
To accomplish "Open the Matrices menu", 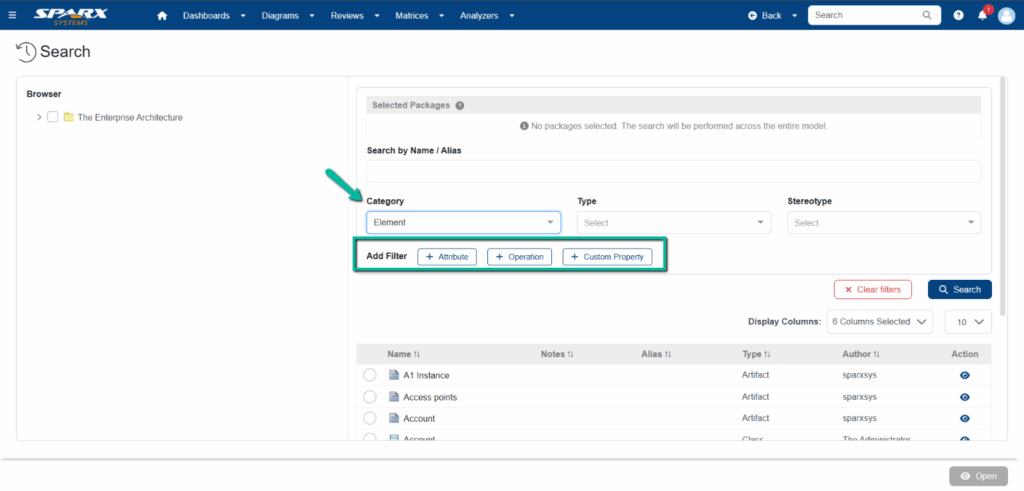I will pos(420,16).
